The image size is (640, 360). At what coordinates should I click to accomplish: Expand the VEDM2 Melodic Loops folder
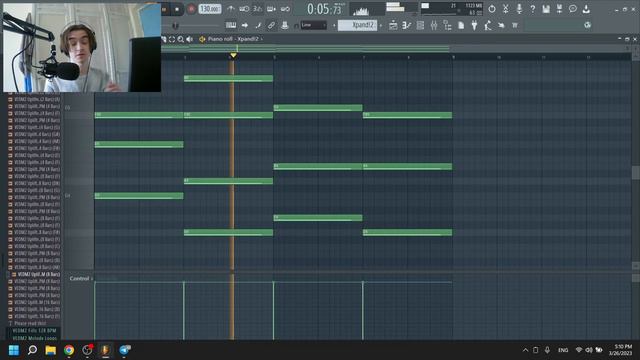[34, 338]
